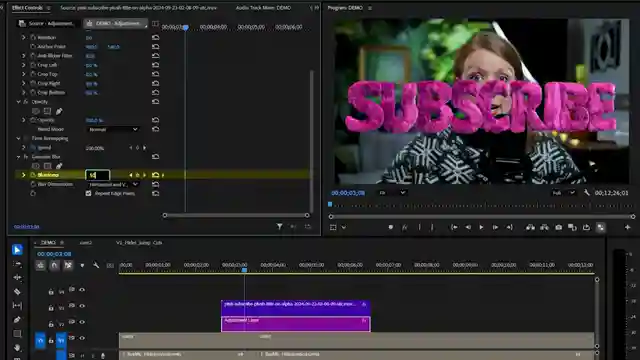Step forward one frame in Program monitor
Viewport: 640px width, 360px height.
[x=495, y=227]
